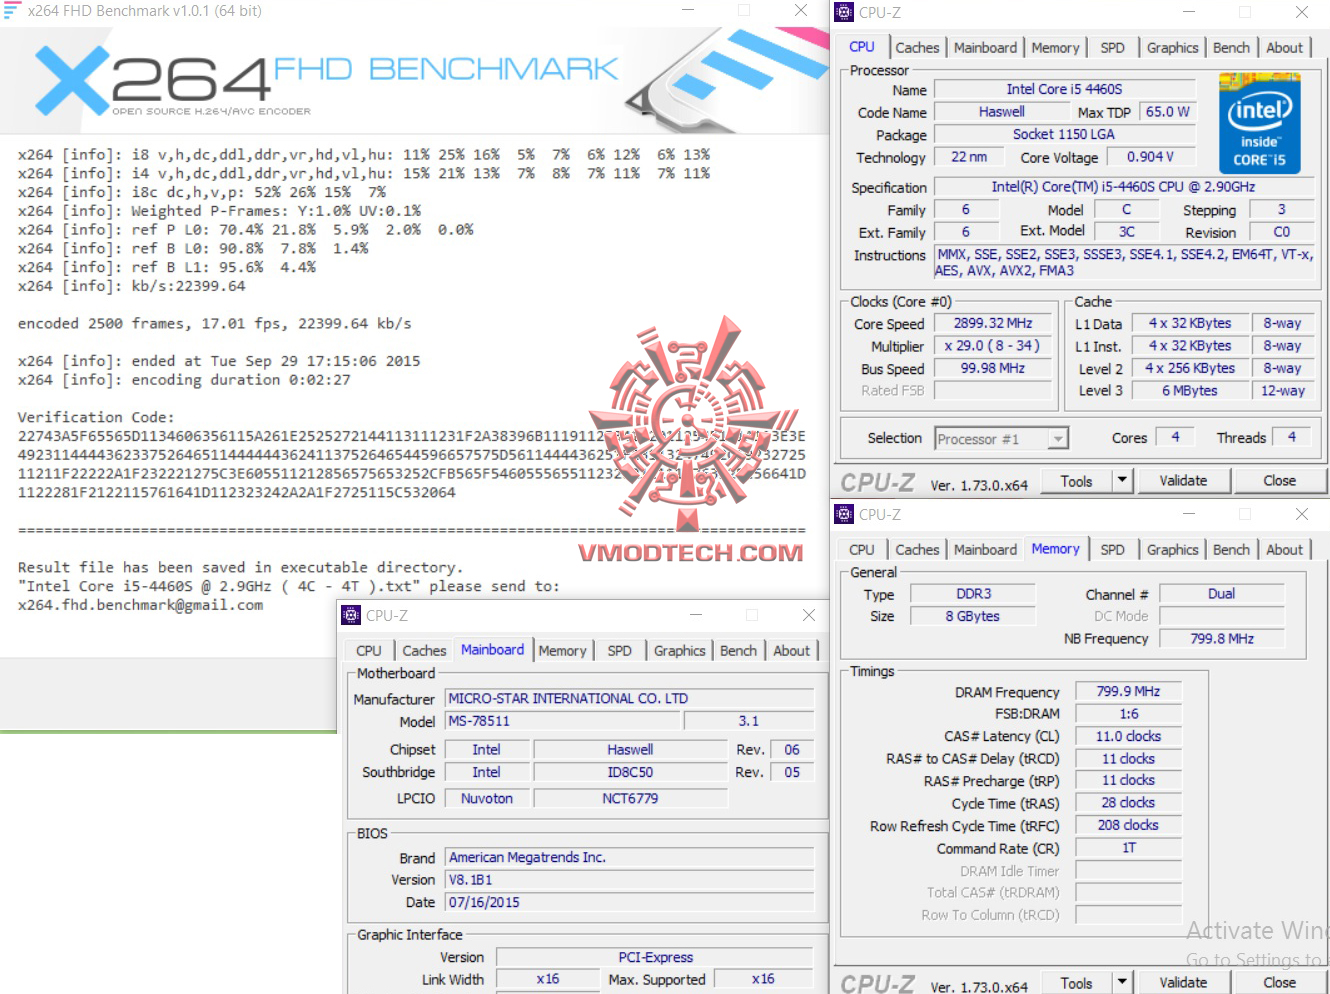Viewport: 1330px width, 994px height.
Task: Click the NB Frequency value "799.8 MHz"
Action: click(1221, 639)
